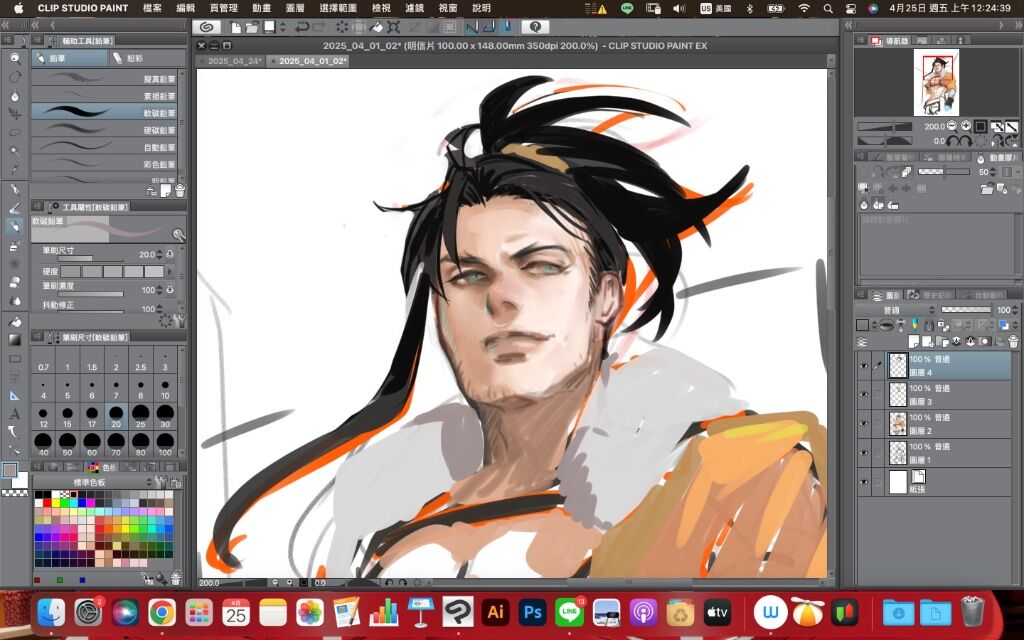Choose the 彩色鉛筆 brush
1024x640 pixels.
point(104,164)
